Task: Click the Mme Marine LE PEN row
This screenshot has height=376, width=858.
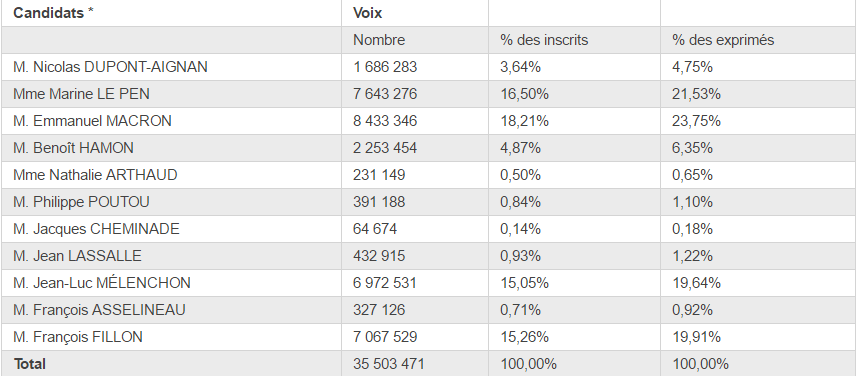Action: (x=428, y=94)
